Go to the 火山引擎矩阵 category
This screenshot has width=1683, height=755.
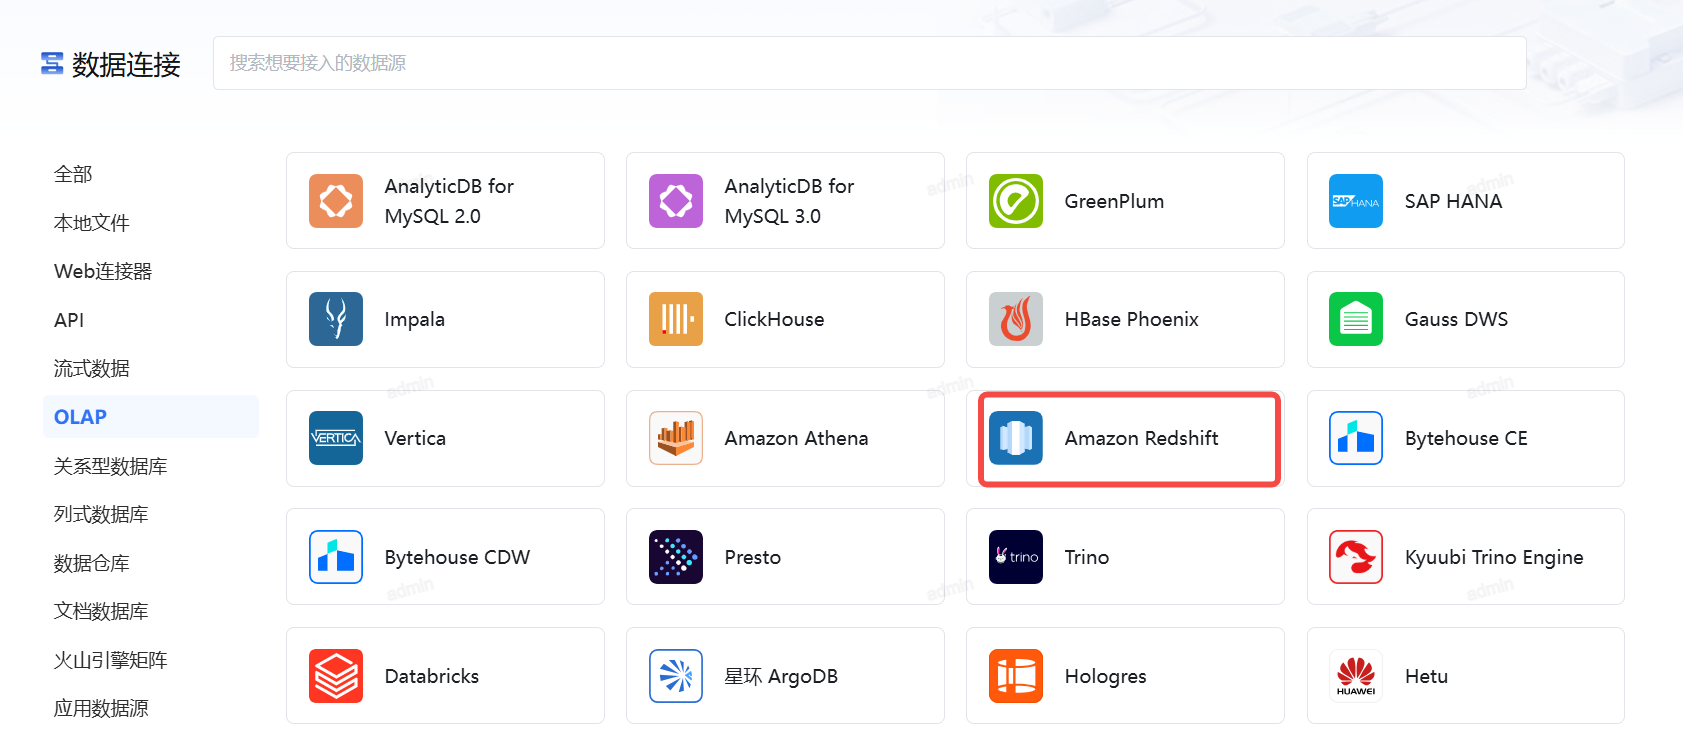(111, 660)
